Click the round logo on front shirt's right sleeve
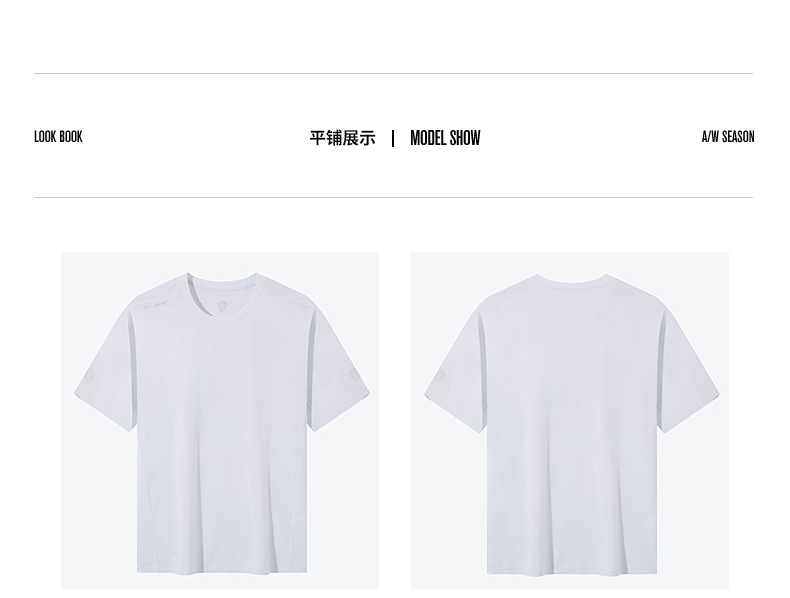This screenshot has height=598, width=790. [353, 375]
